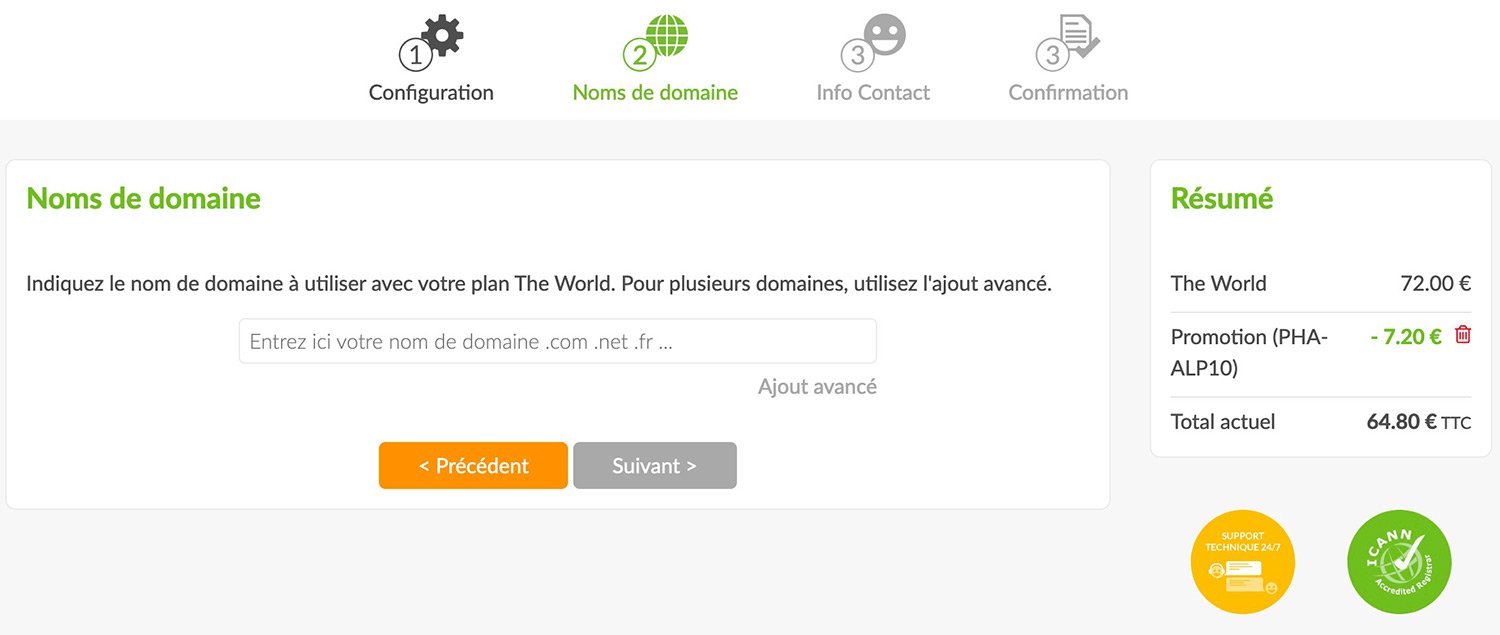Click the step number 1 circle
The height and width of the screenshot is (635, 1500).
415,55
